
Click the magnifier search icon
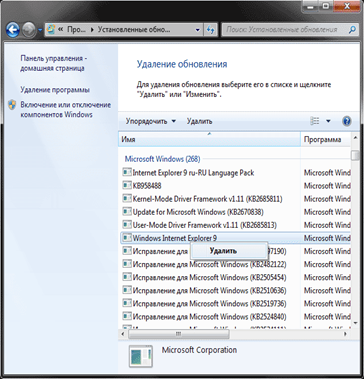(352, 30)
